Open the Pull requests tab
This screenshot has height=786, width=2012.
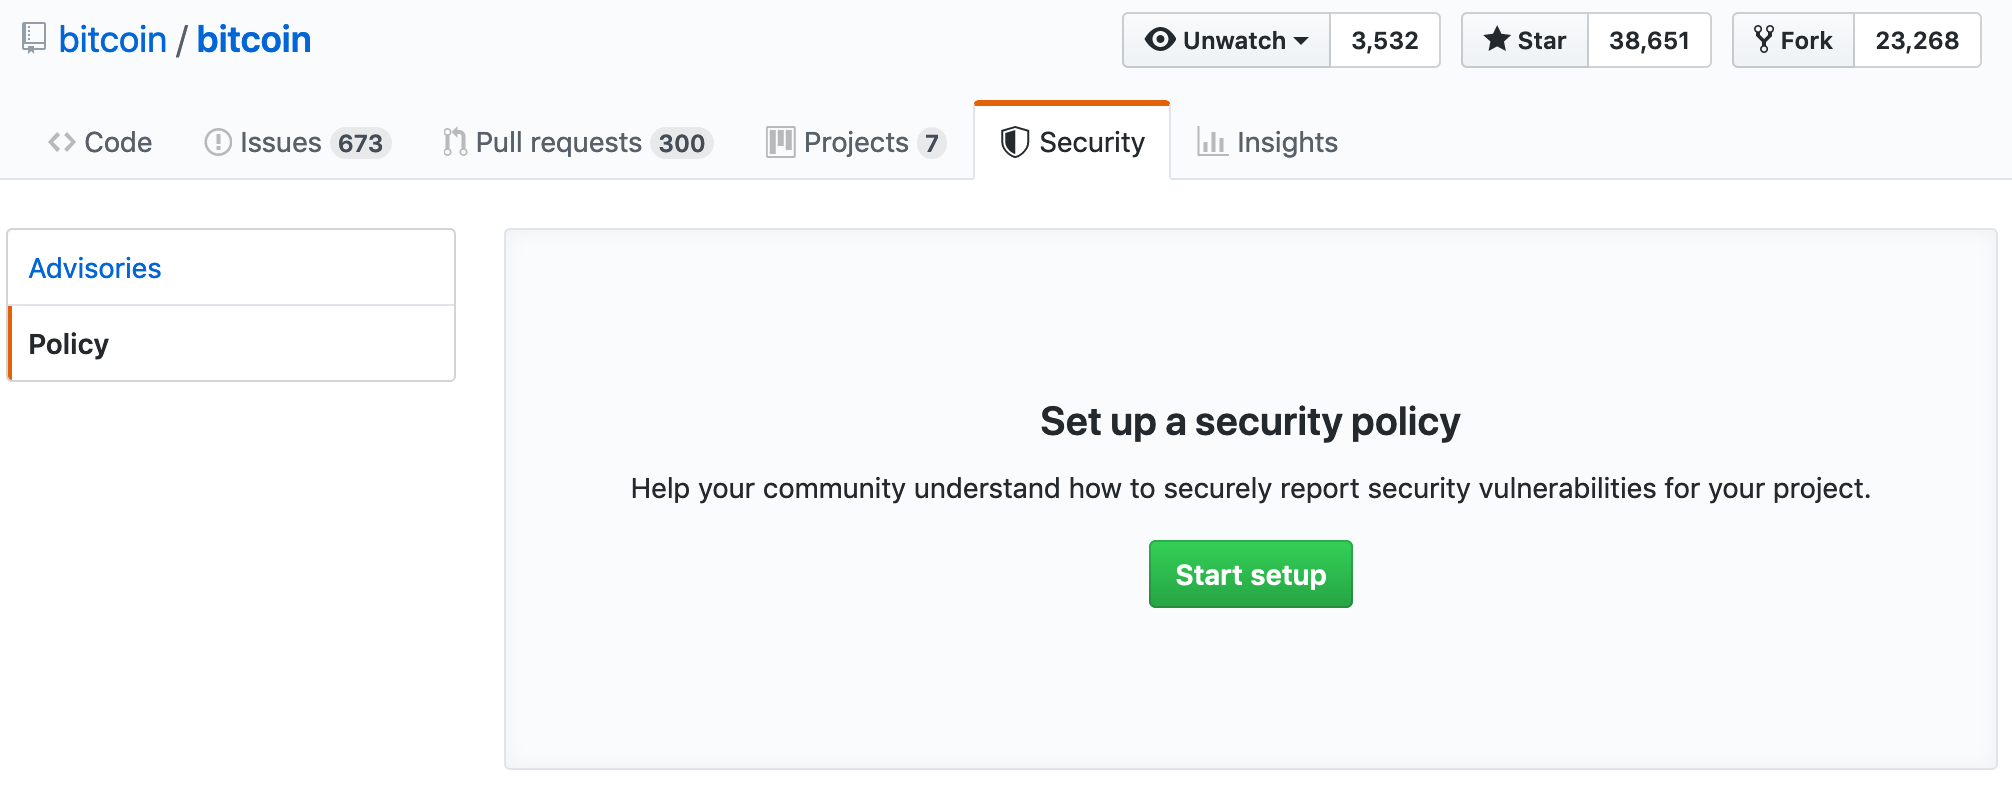(x=560, y=142)
